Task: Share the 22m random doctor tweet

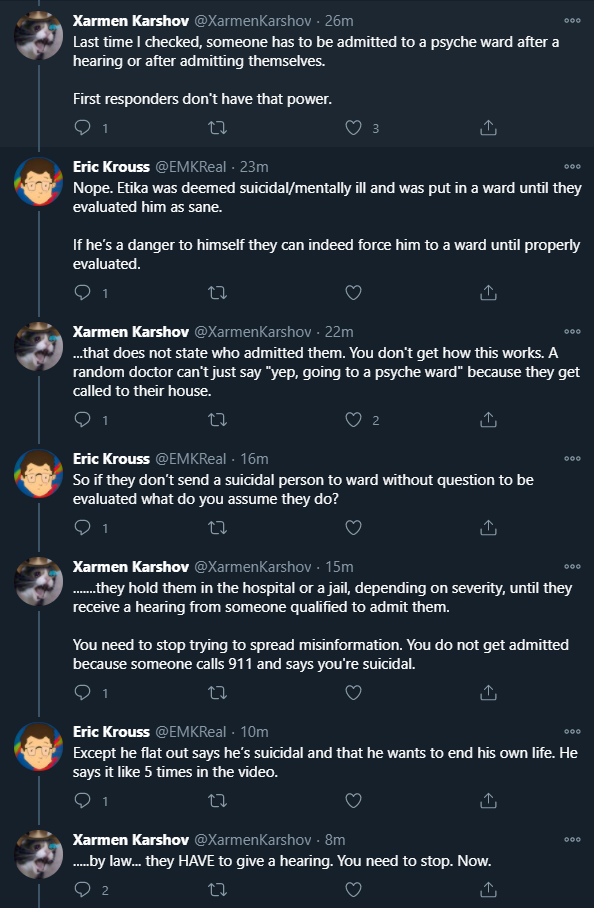Action: [x=488, y=419]
